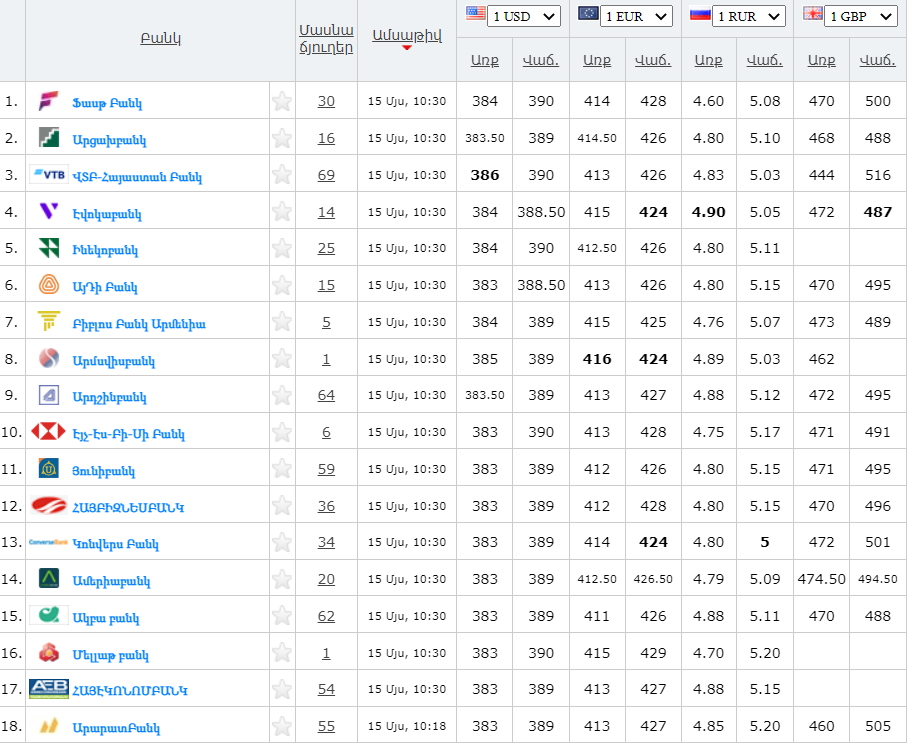Open the 1 RUR currency dropdown
908x743 pixels.
coord(748,16)
